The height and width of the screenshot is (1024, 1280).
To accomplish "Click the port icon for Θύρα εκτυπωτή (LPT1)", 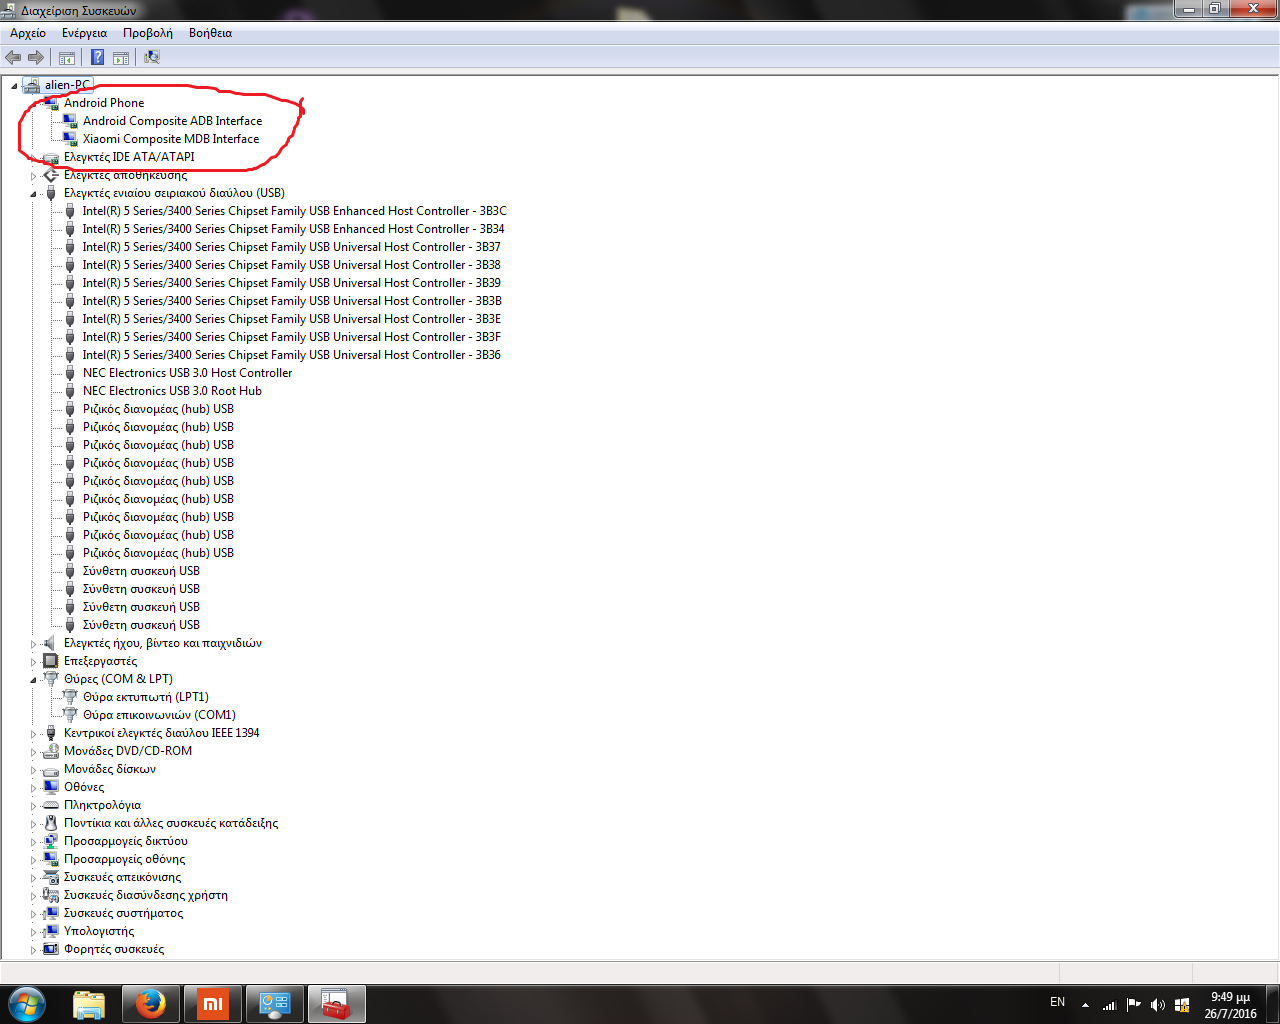I will tap(70, 697).
